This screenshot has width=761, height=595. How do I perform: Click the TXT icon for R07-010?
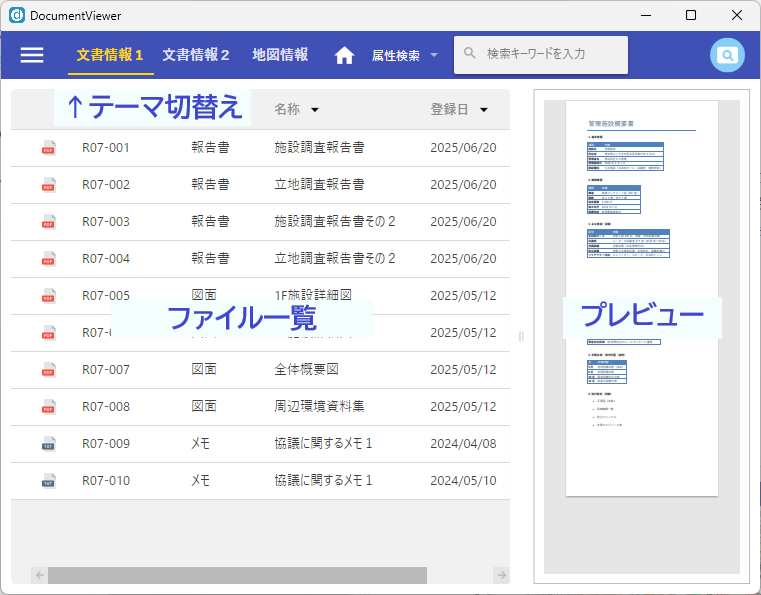[49, 480]
